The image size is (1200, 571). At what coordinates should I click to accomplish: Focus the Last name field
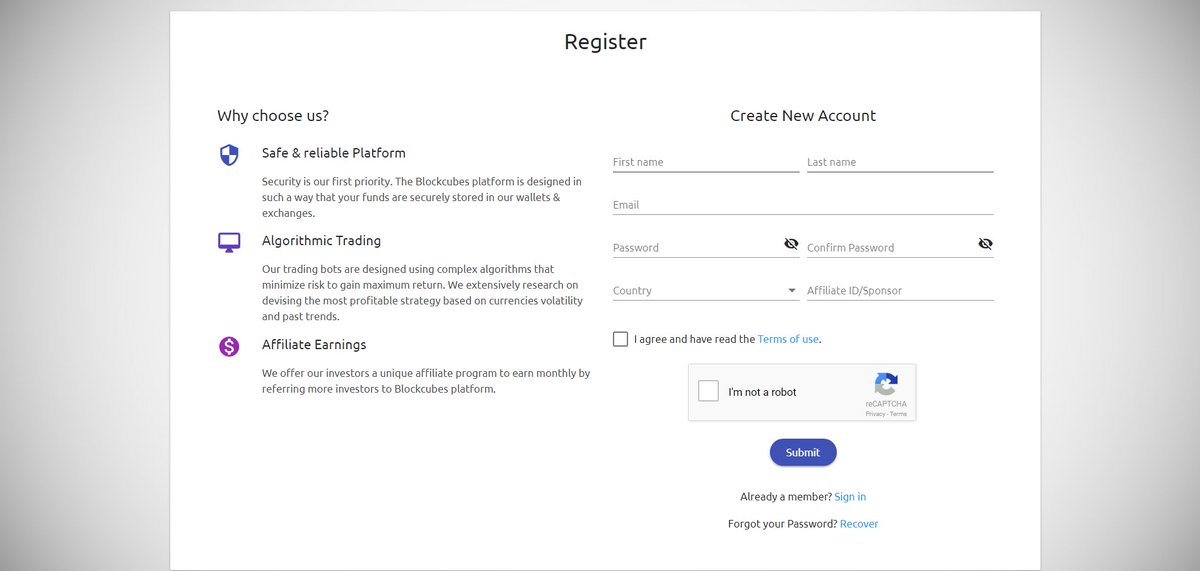click(x=900, y=162)
